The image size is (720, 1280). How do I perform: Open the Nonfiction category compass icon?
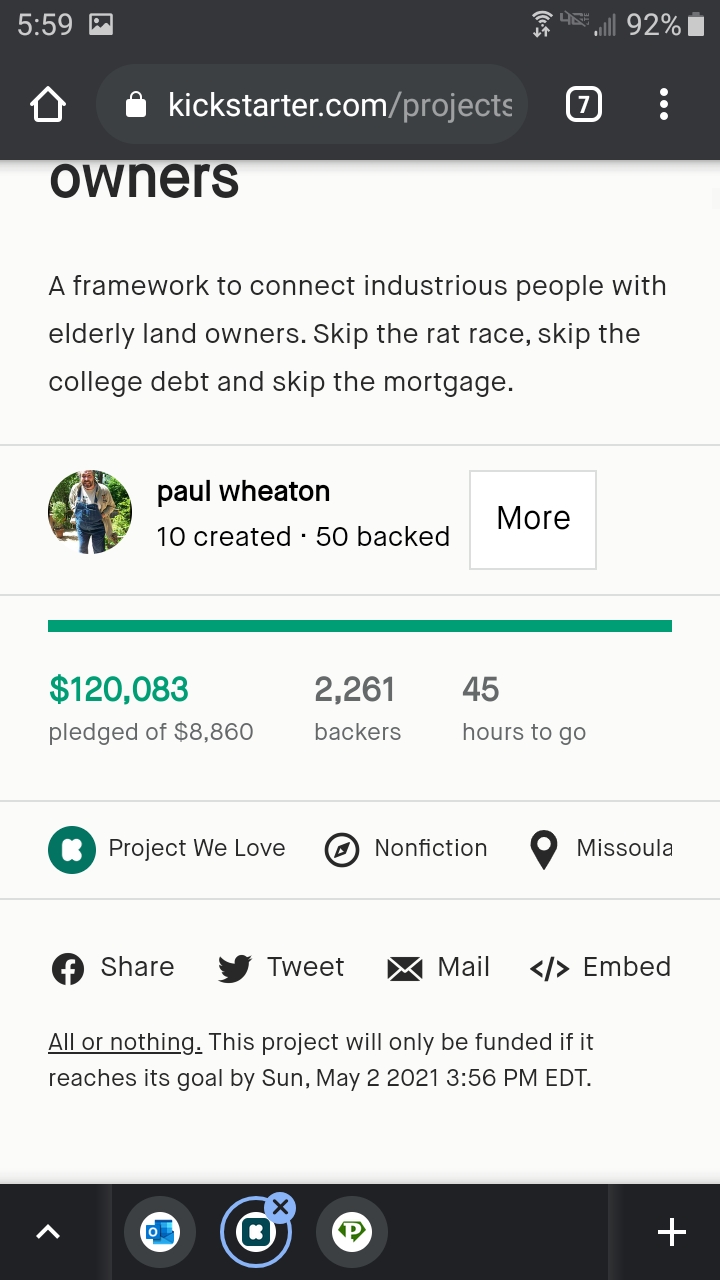[x=342, y=850]
